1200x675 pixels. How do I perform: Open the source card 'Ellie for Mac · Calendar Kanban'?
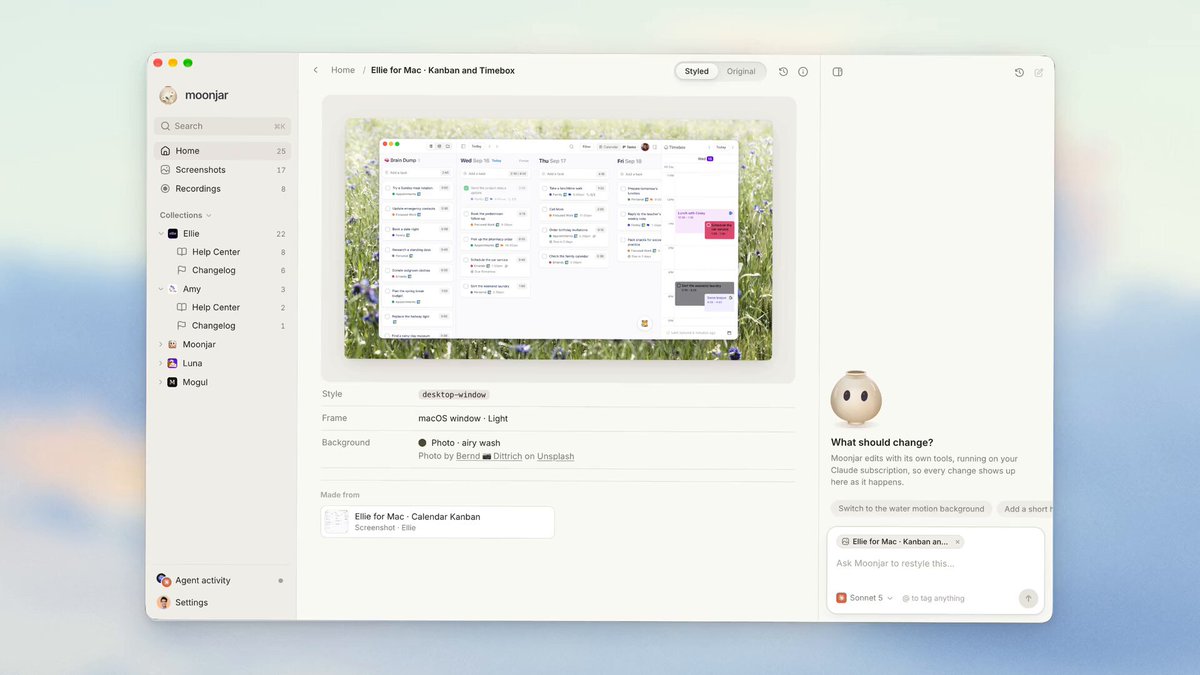pos(437,522)
